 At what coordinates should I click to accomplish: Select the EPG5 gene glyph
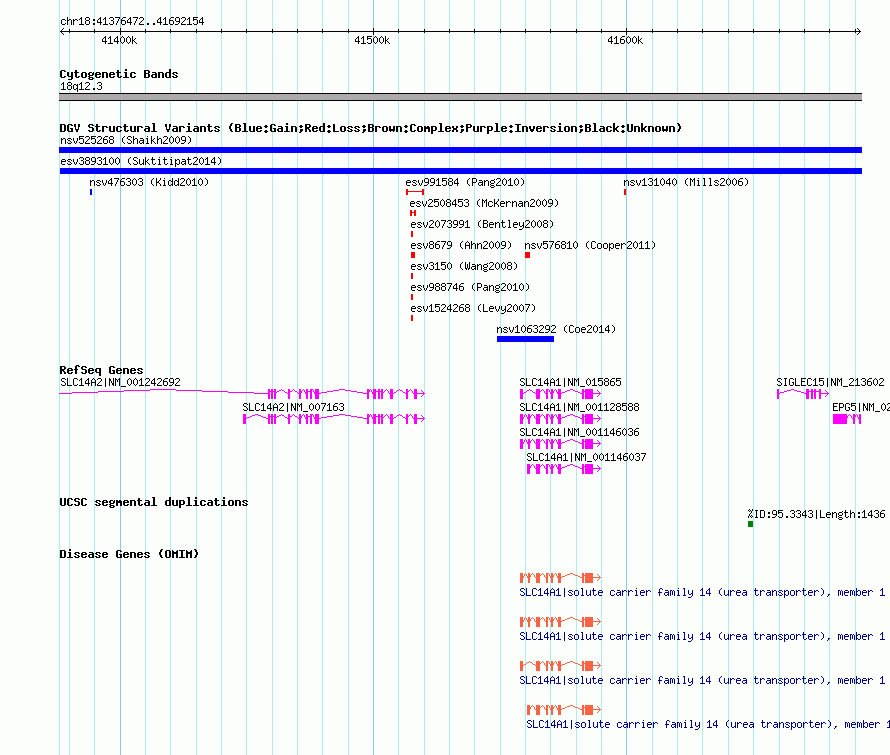[847, 419]
